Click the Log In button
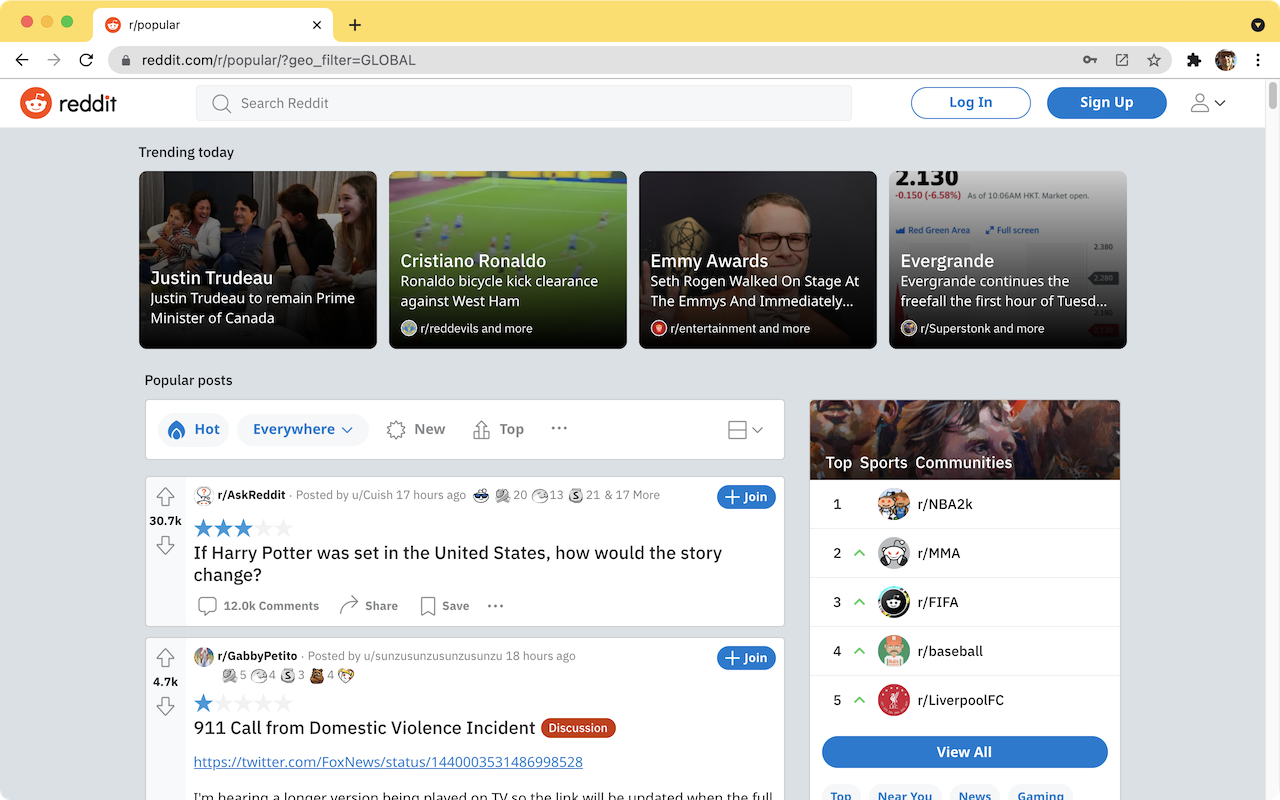The image size is (1280, 800). [x=970, y=103]
